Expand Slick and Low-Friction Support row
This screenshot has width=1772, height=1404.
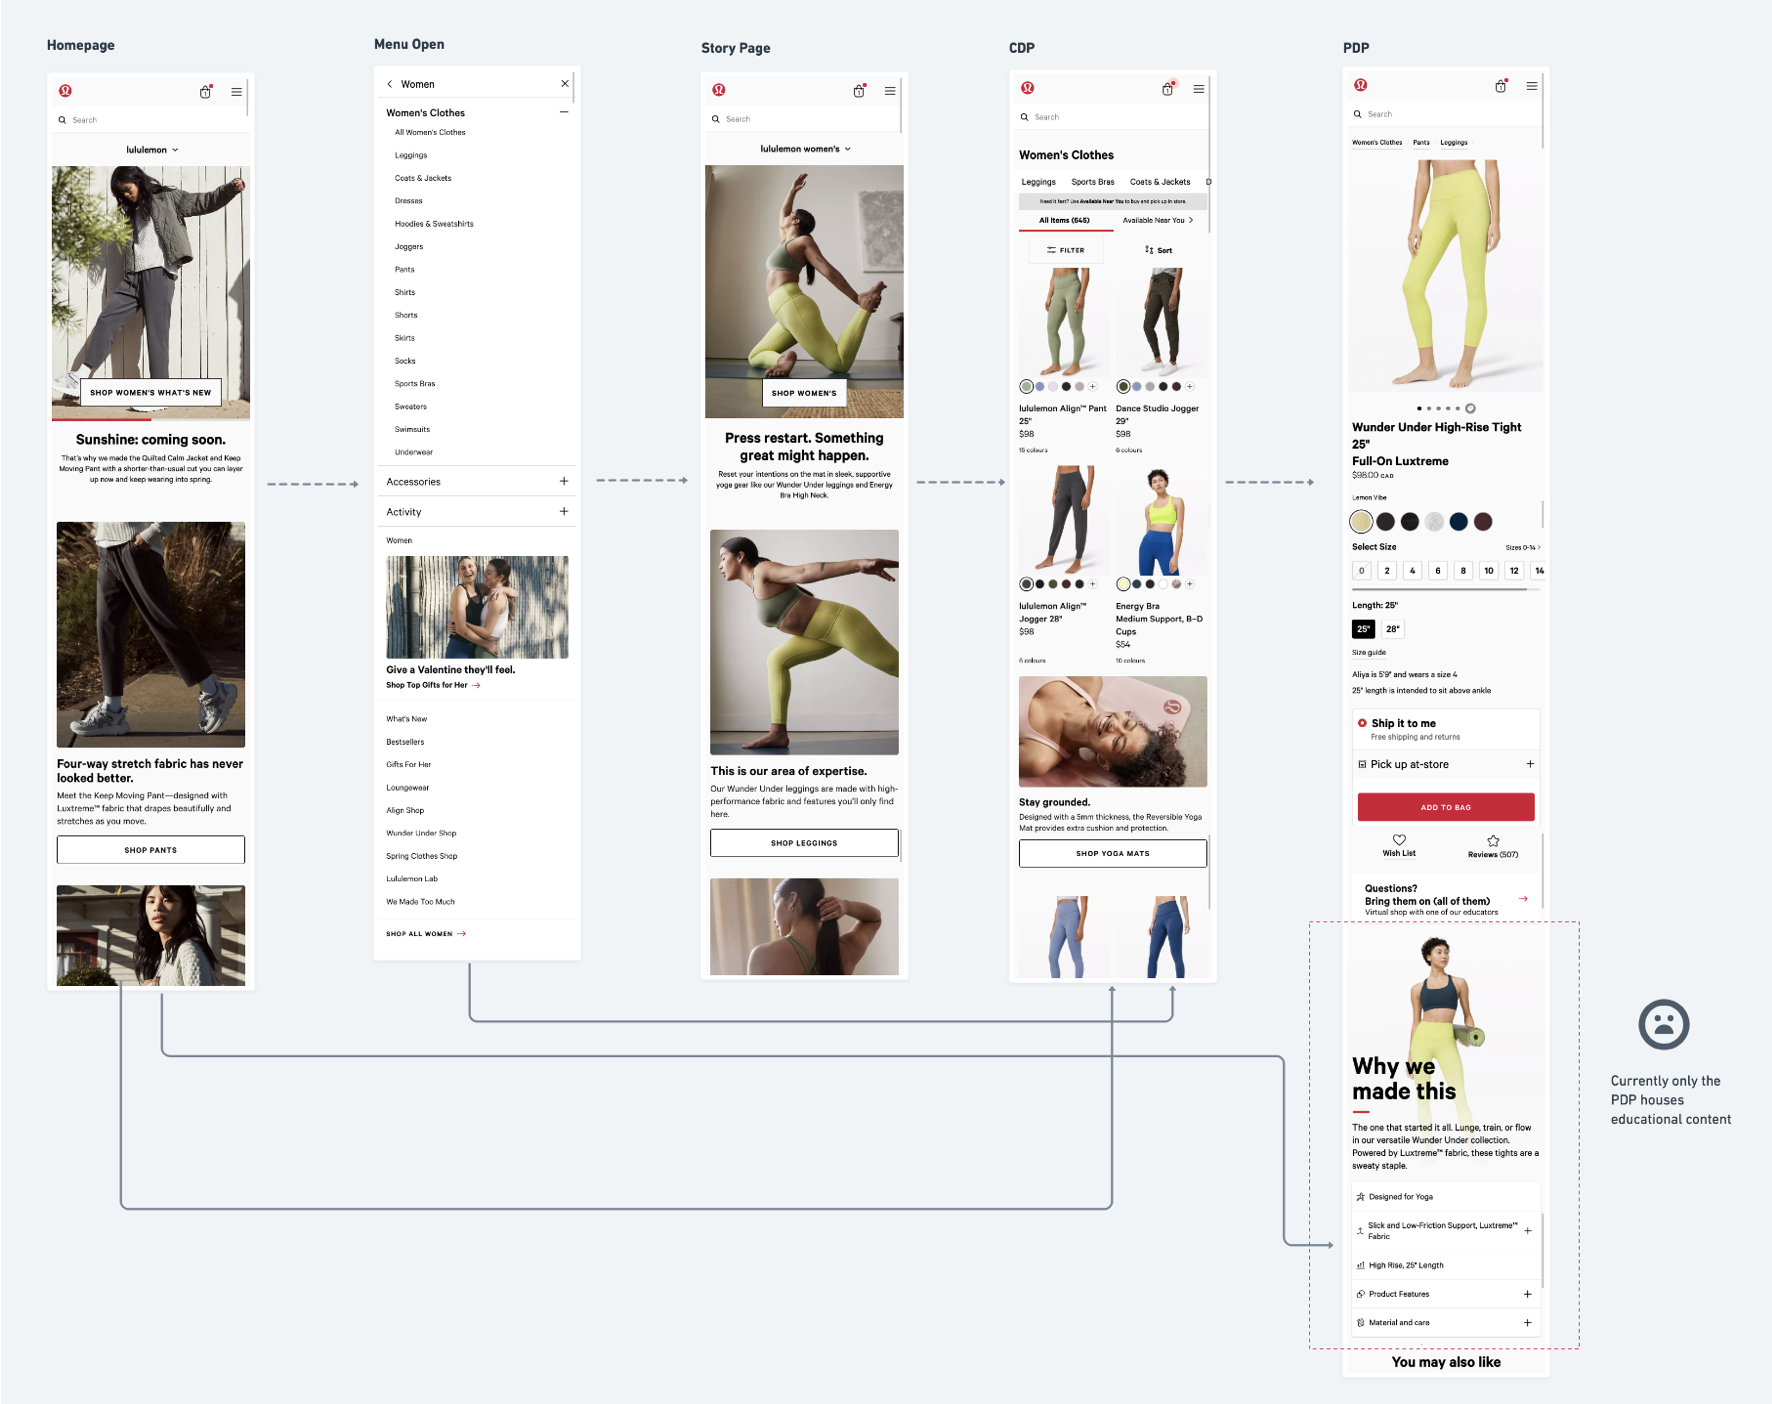tap(1527, 1231)
